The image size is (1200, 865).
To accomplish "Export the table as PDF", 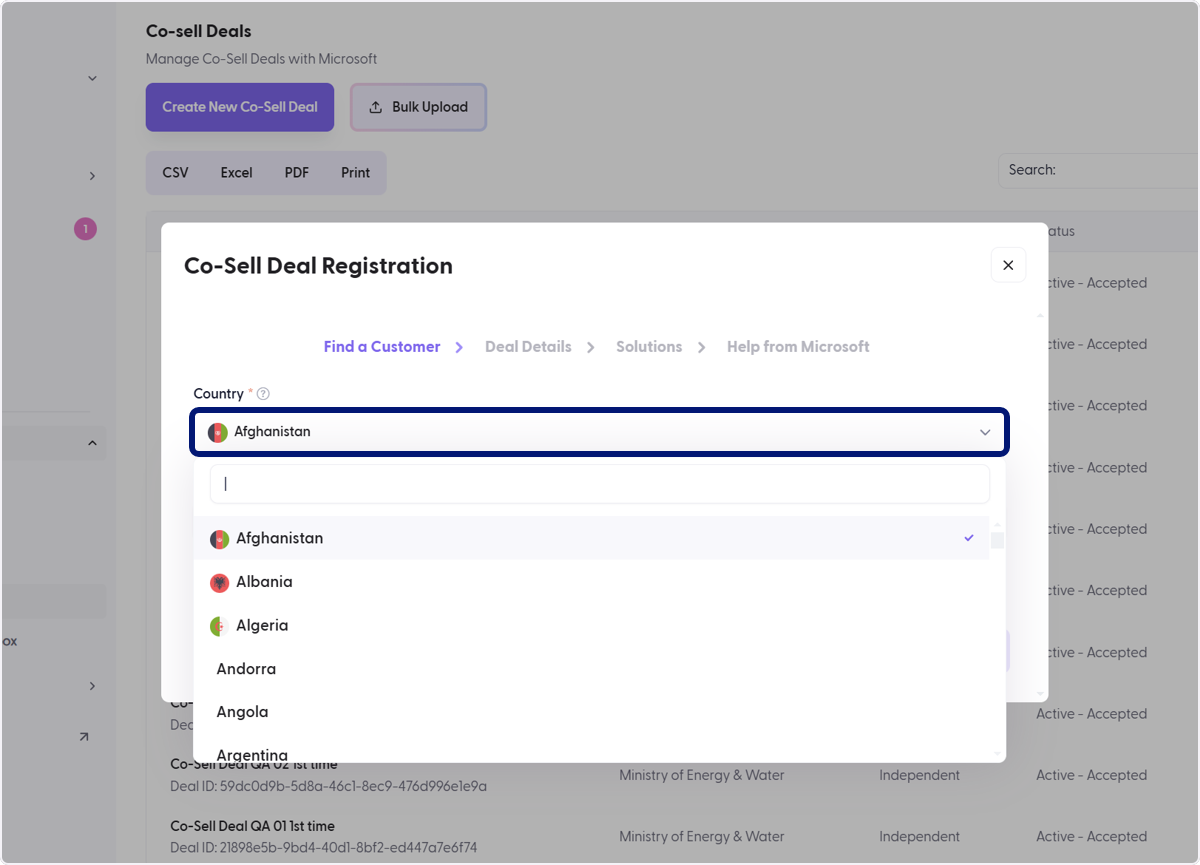I will click(x=297, y=173).
